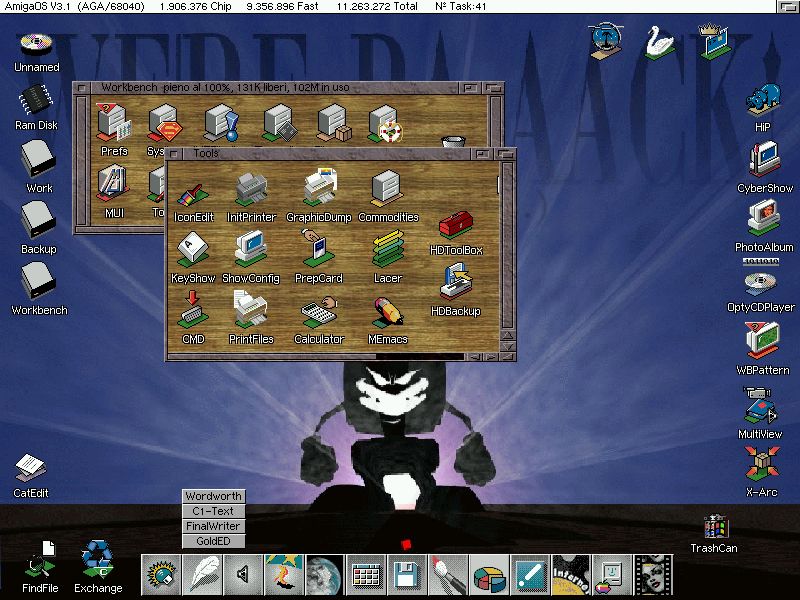The image size is (800, 600).
Task: Open the TrashCan icon on desktop
Action: 714,528
